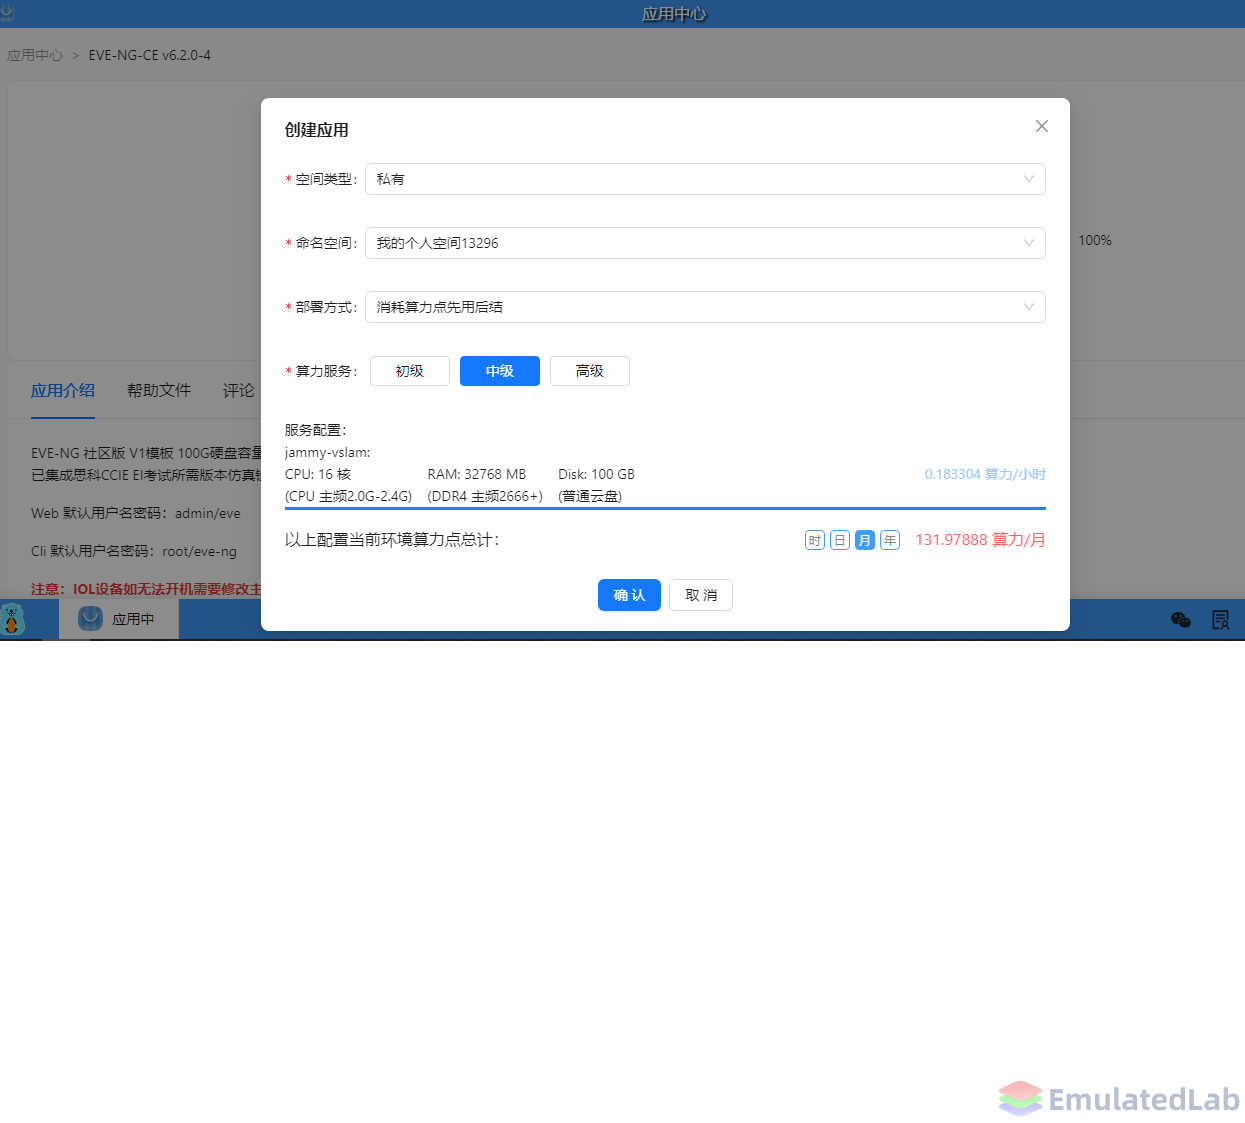
Task: Select the 中级 compute service option
Action: pos(500,371)
